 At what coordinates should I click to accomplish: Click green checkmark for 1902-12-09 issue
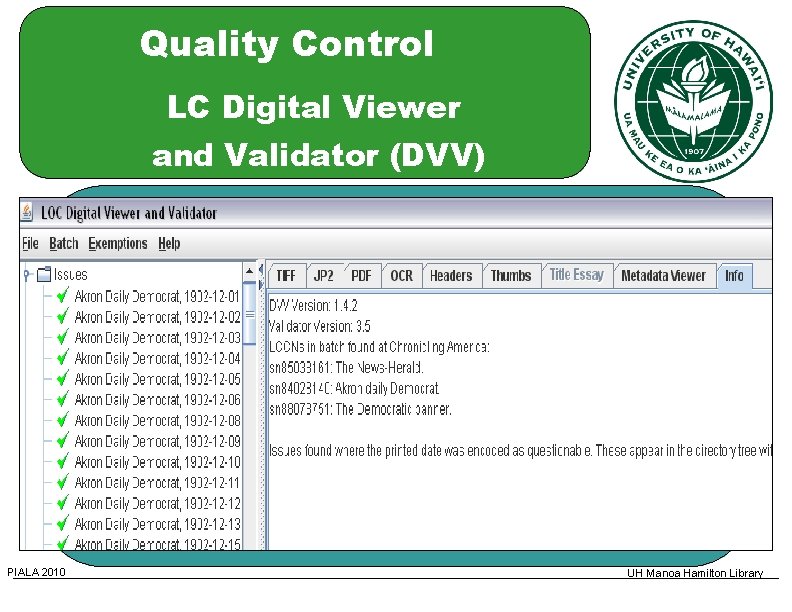(x=63, y=440)
